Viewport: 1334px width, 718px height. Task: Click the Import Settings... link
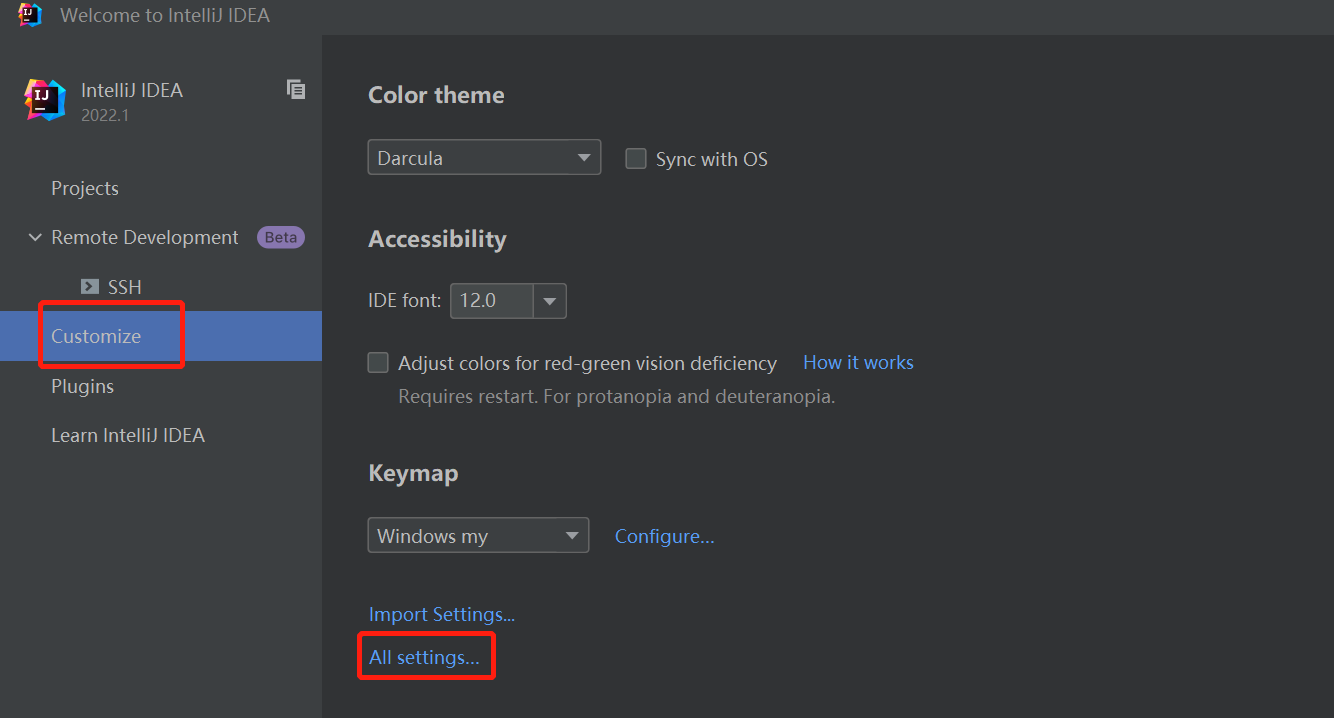click(x=442, y=615)
